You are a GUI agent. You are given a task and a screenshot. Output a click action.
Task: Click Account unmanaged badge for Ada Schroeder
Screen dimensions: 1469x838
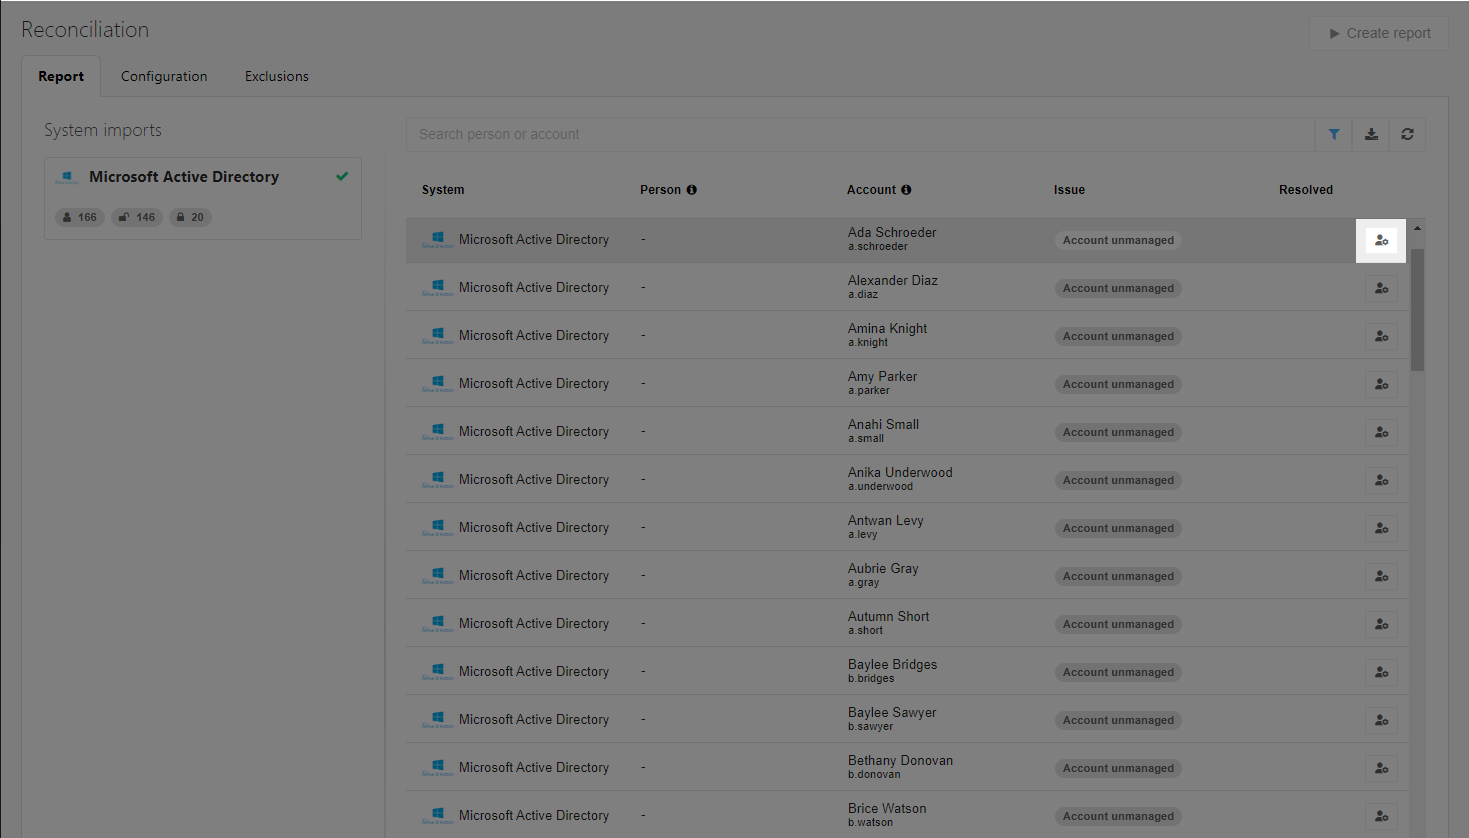pos(1118,240)
